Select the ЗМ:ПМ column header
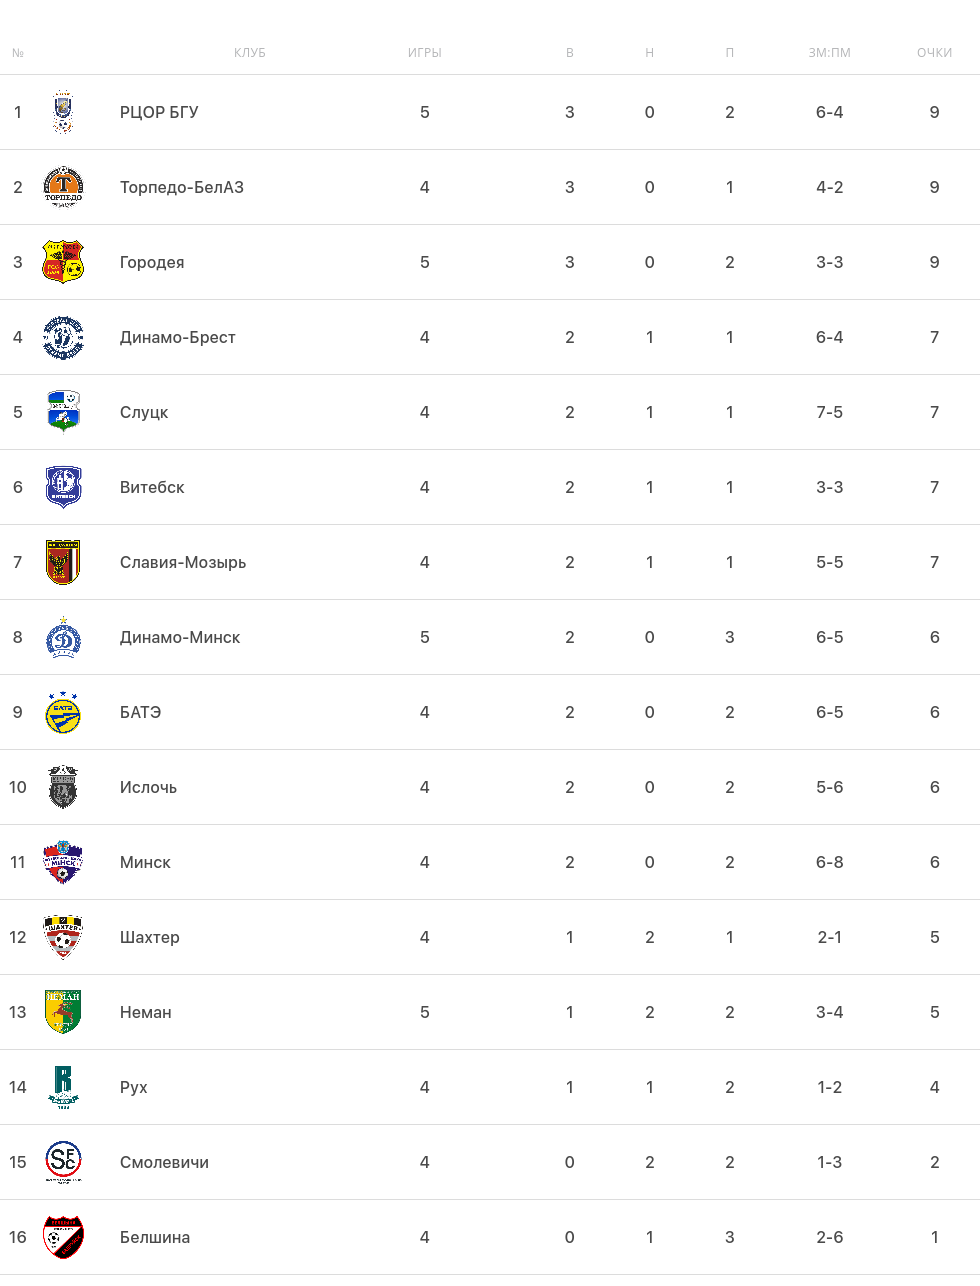 click(x=829, y=53)
